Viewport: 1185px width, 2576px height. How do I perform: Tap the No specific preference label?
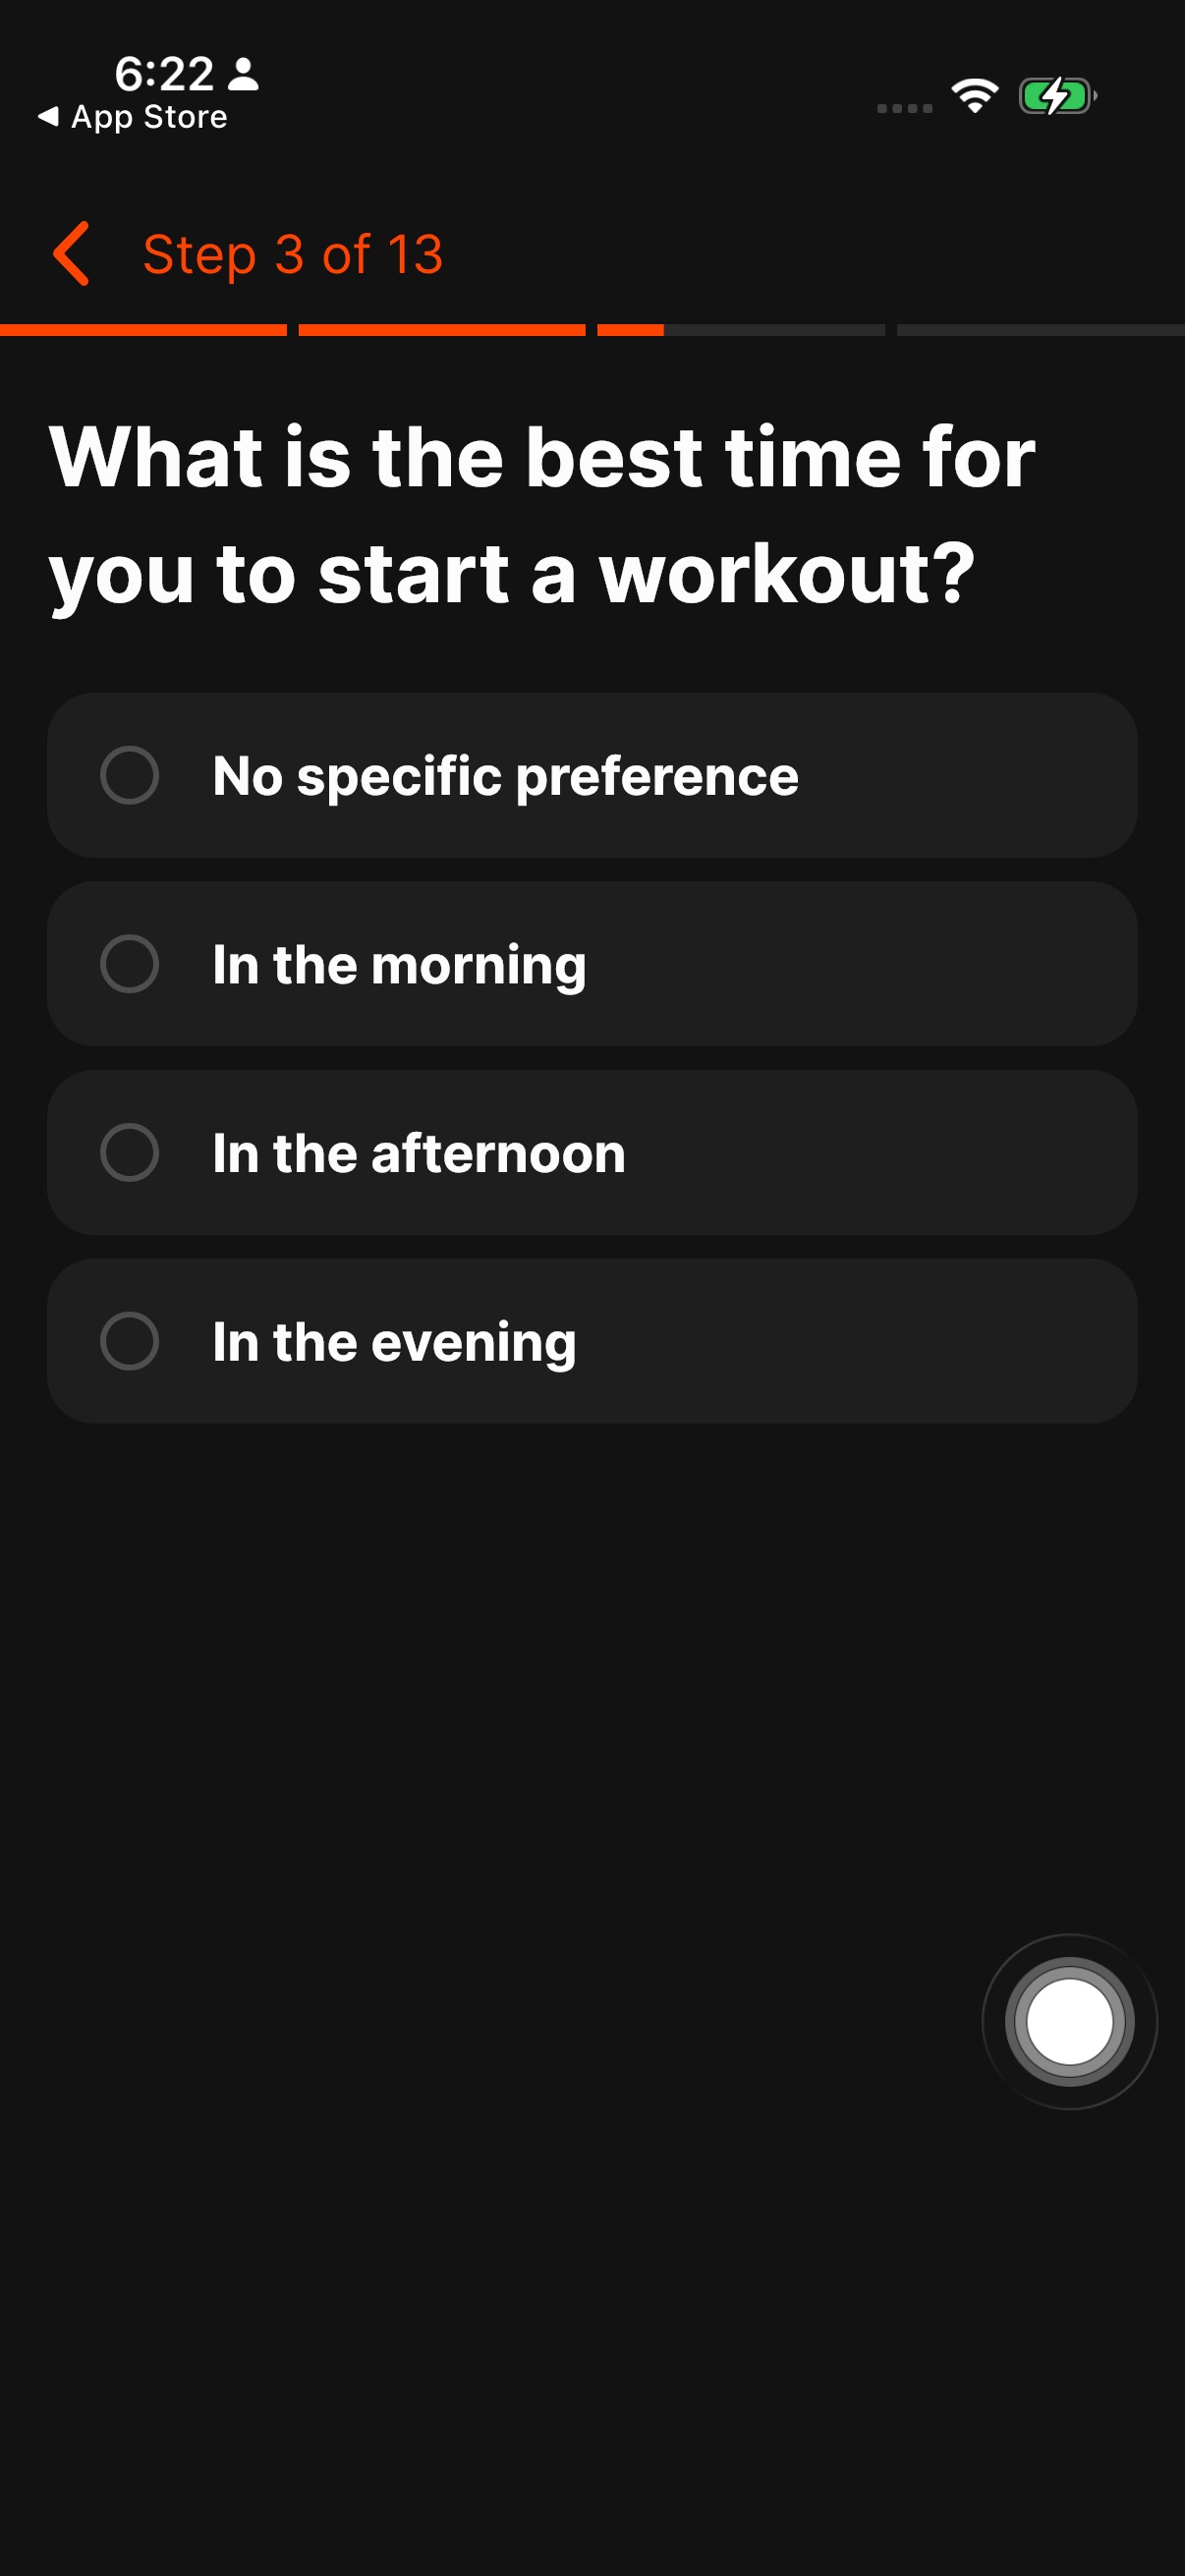(506, 777)
